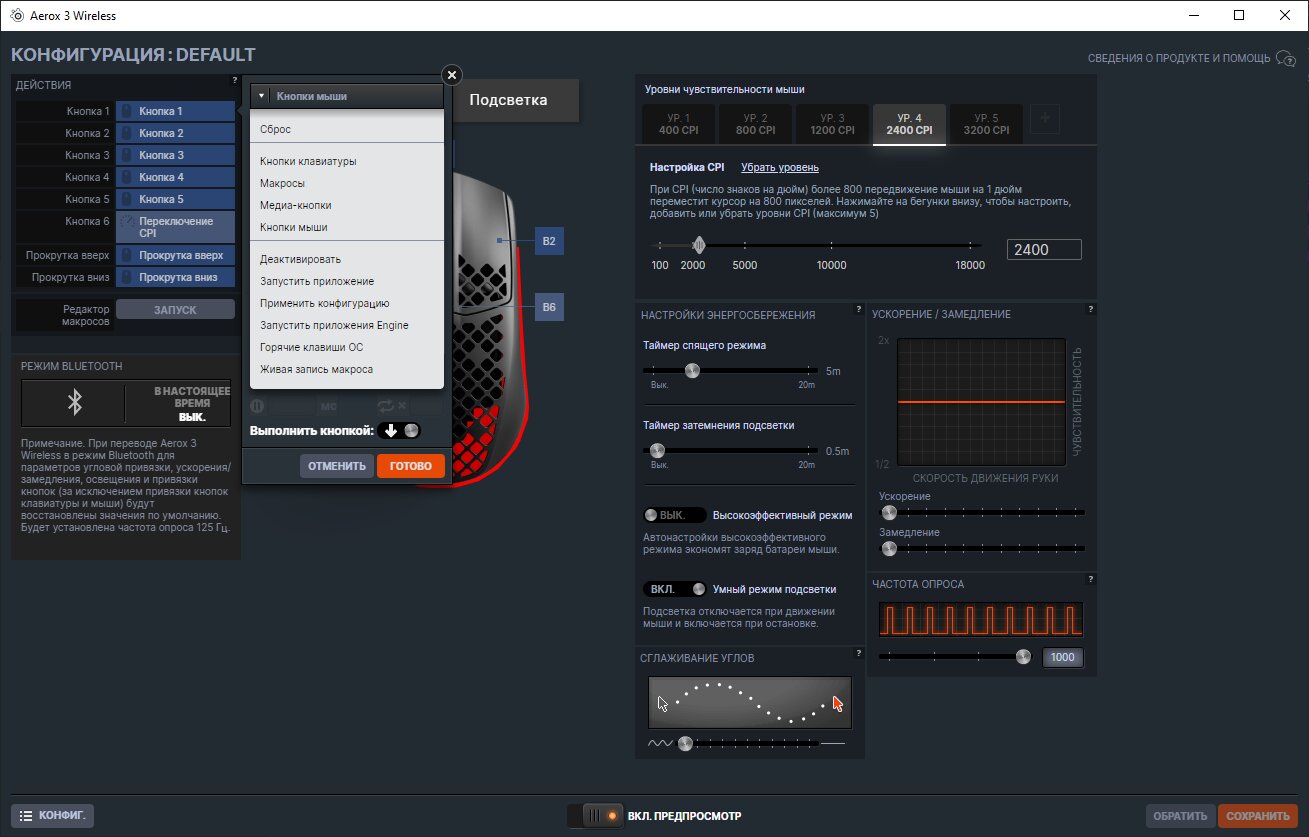Image resolution: width=1309 pixels, height=837 pixels.
Task: Toggle Высокоэффективный режим switch
Action: click(675, 515)
